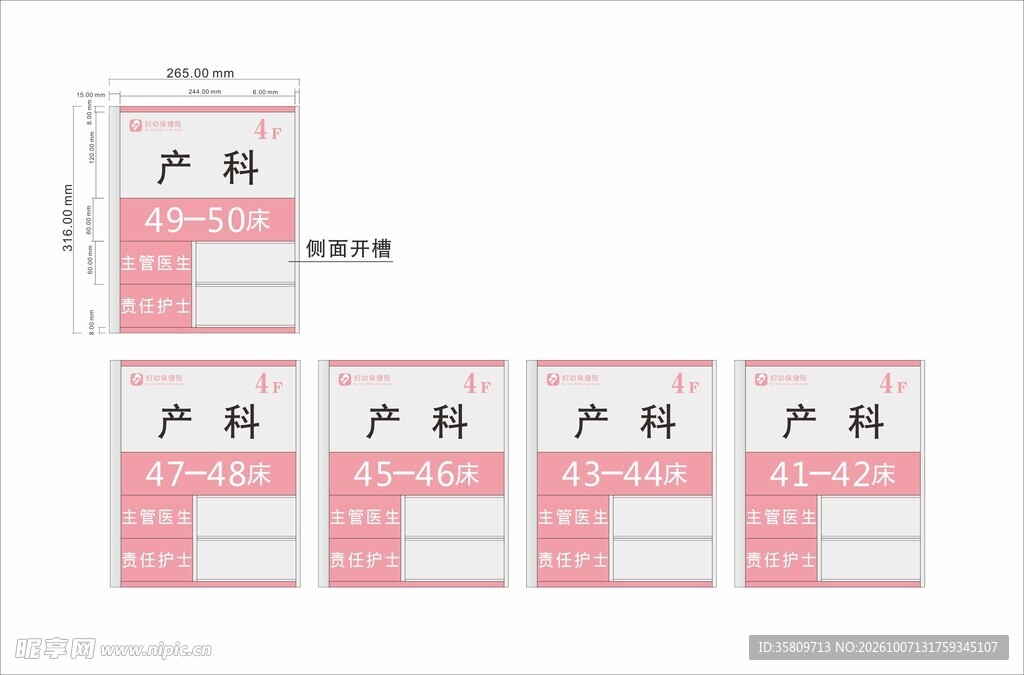Select blank doctor name slot on 43–44床 sign
Screen dimensions: 1024x675
663,516
